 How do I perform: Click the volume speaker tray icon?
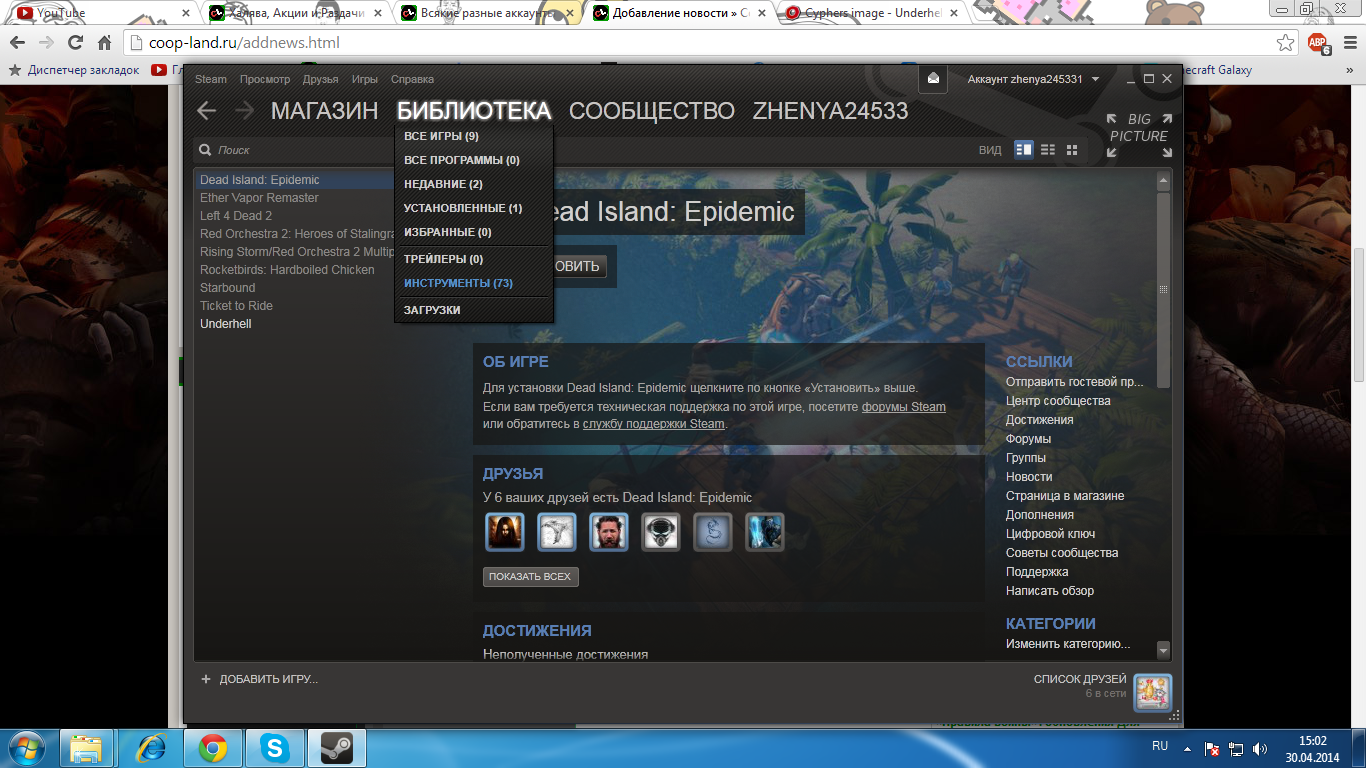click(1259, 748)
